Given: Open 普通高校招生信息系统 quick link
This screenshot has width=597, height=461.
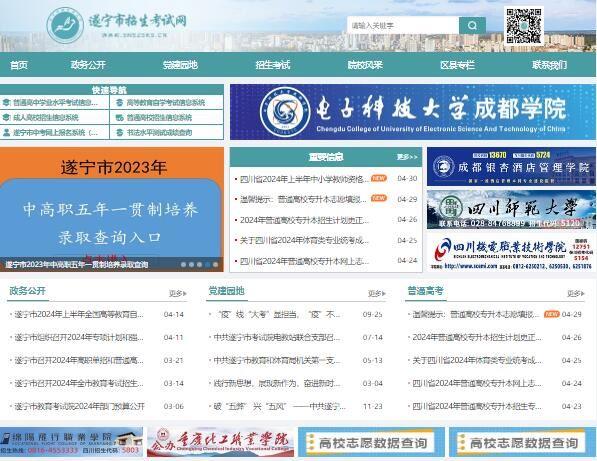Looking at the screenshot, I should [x=159, y=118].
